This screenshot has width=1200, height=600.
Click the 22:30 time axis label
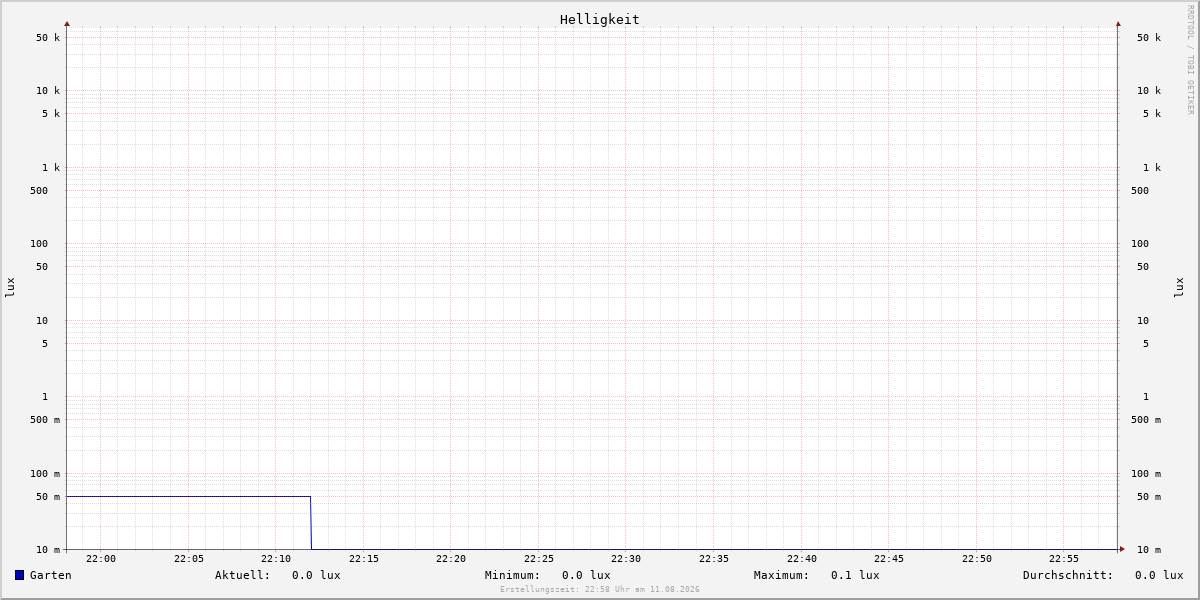(626, 559)
